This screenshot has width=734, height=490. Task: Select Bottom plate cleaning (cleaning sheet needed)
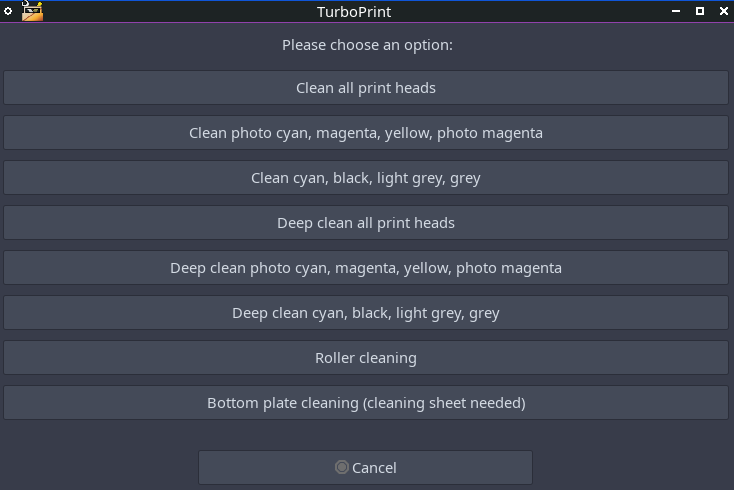[x=366, y=403]
